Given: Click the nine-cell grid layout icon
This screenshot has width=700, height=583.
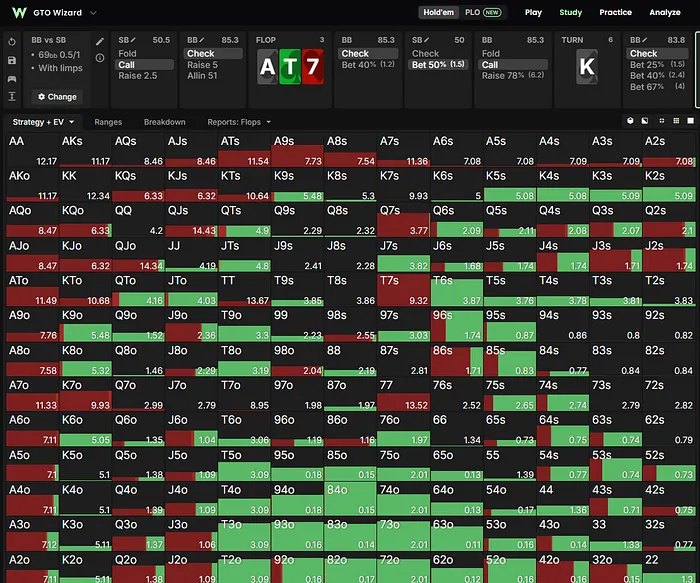Looking at the screenshot, I should tap(676, 121).
